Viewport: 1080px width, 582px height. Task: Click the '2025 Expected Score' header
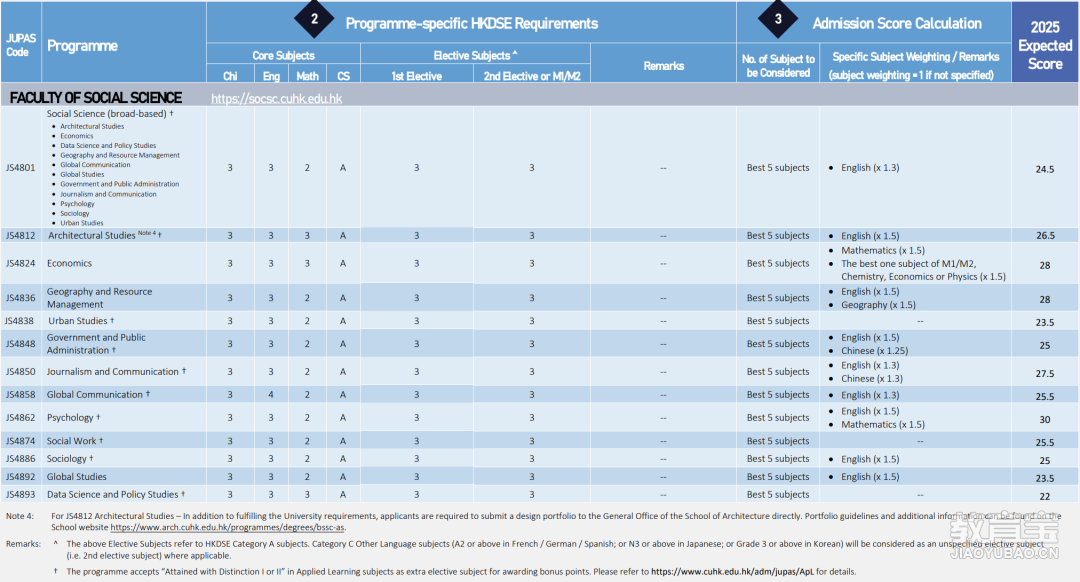pyautogui.click(x=1045, y=45)
